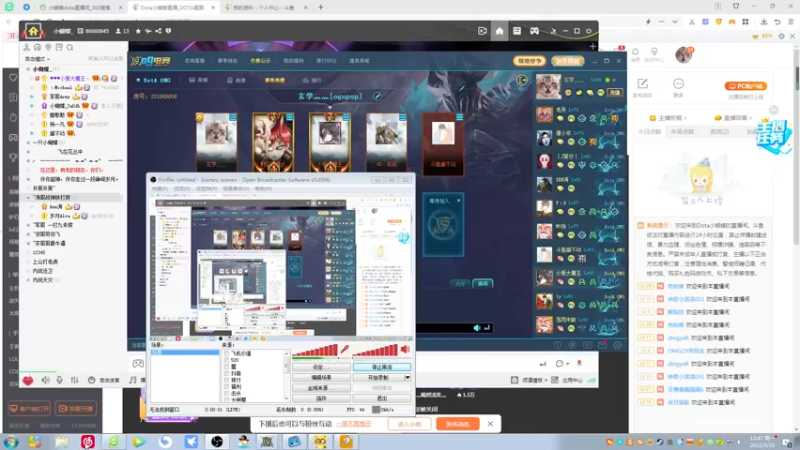Expand the 12345 sub-channel in YY tree
Image resolution: width=800 pixels, height=450 pixels.
[29, 253]
